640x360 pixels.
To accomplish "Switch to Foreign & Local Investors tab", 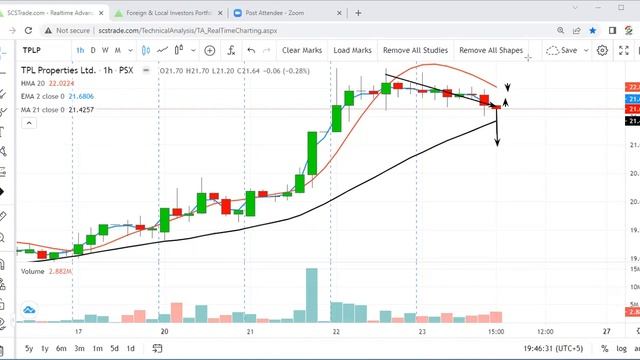I will click(x=169, y=13).
